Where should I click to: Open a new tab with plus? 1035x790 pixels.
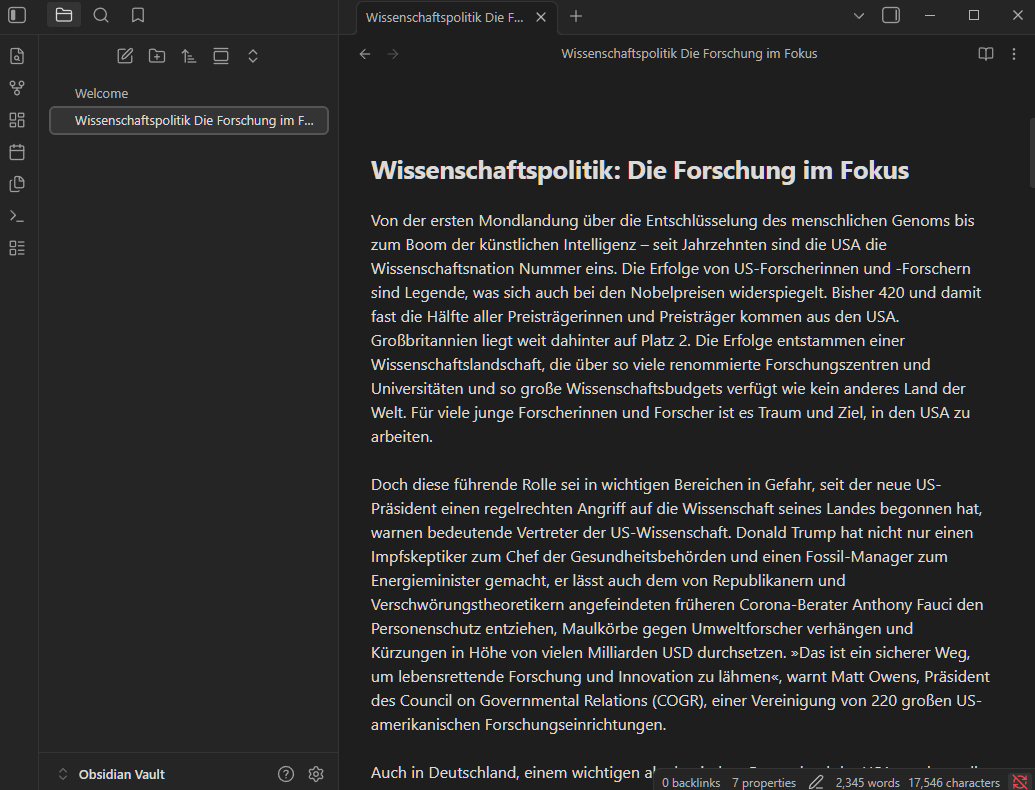pos(576,16)
